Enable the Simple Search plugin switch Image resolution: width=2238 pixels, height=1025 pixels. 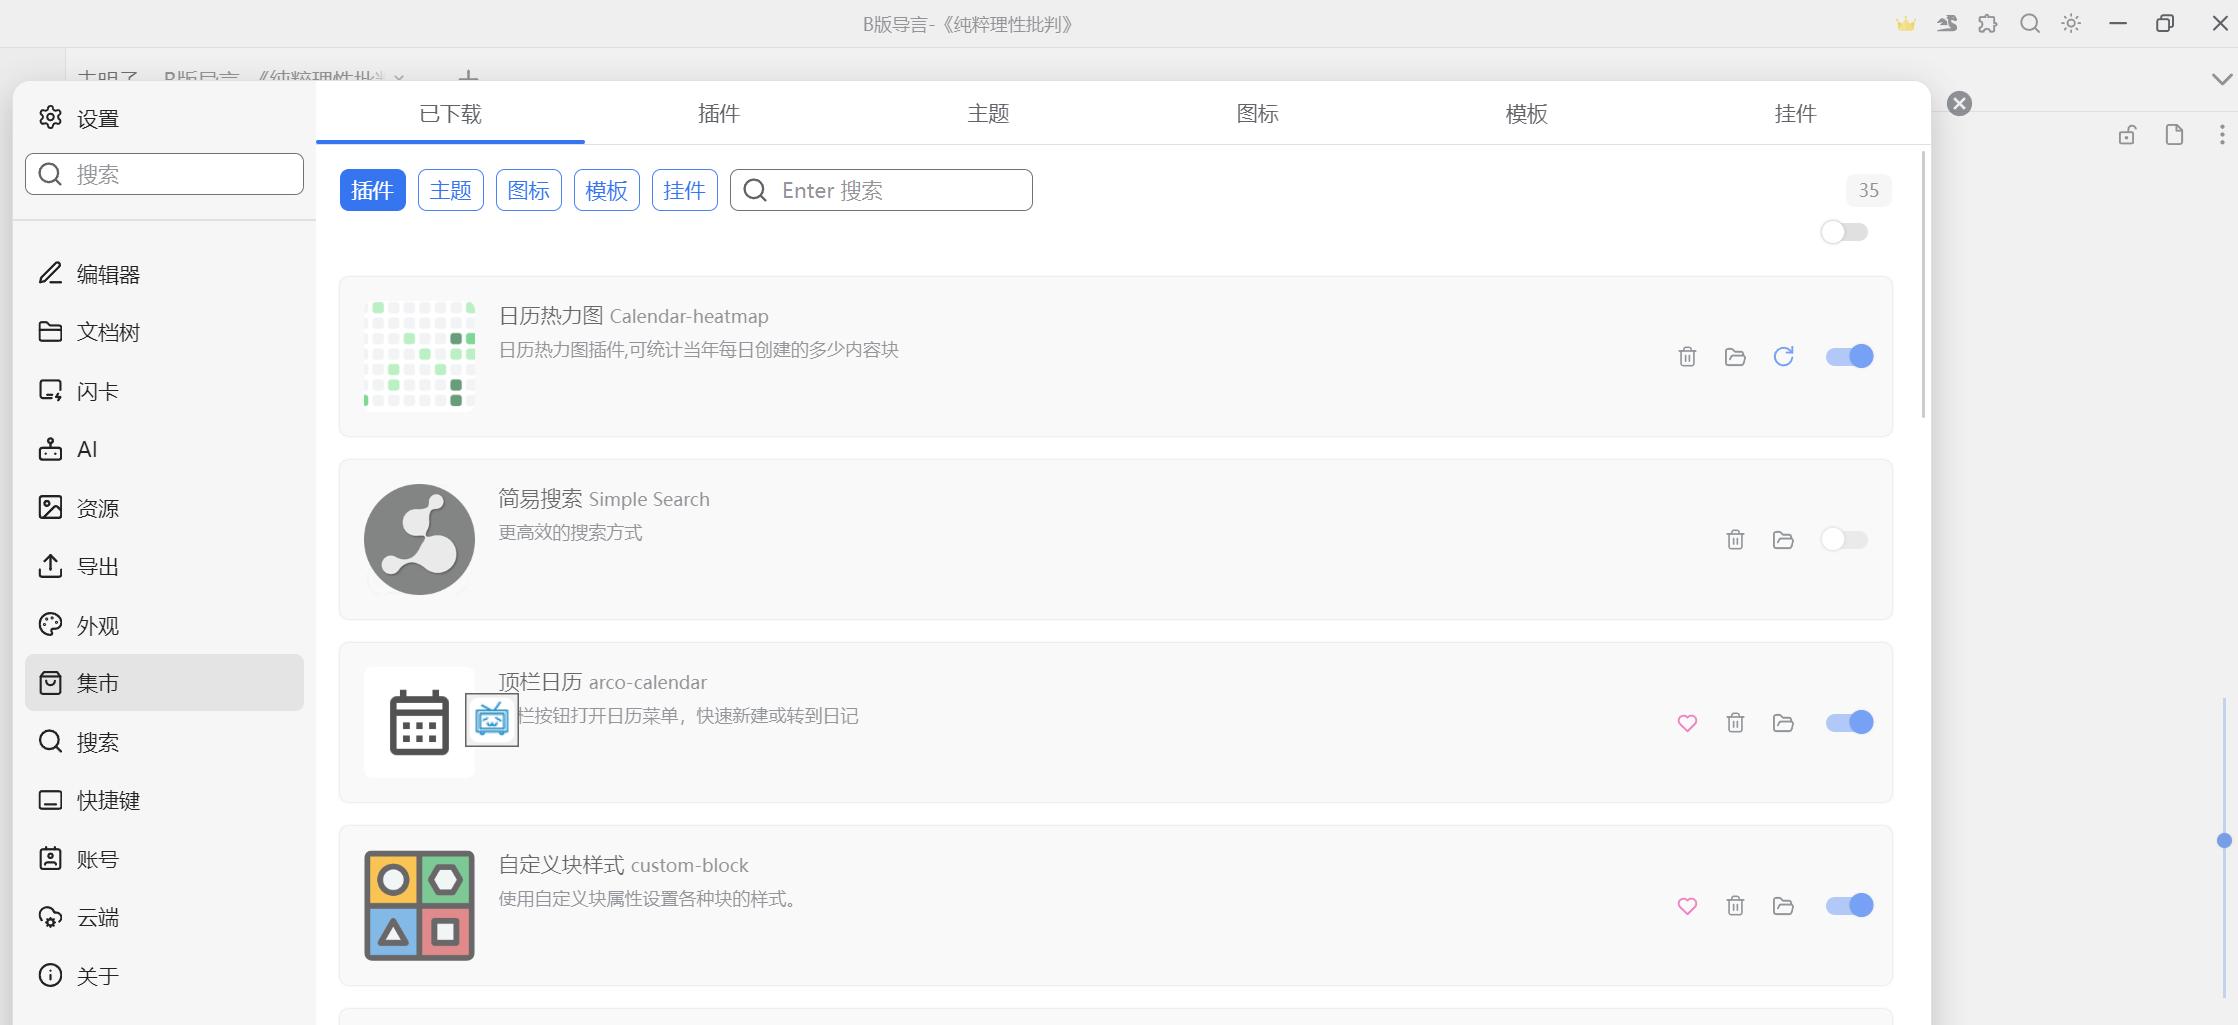click(x=1844, y=539)
